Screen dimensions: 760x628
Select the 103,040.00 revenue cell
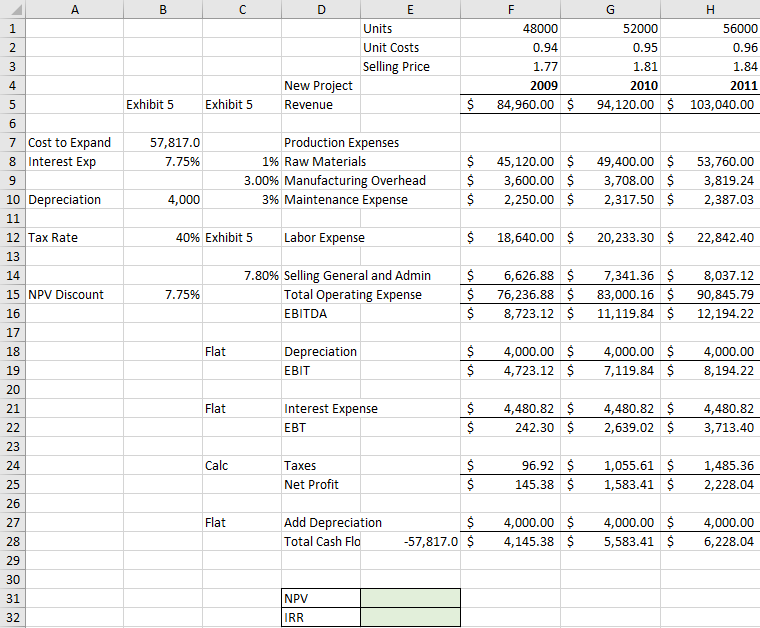(710, 105)
